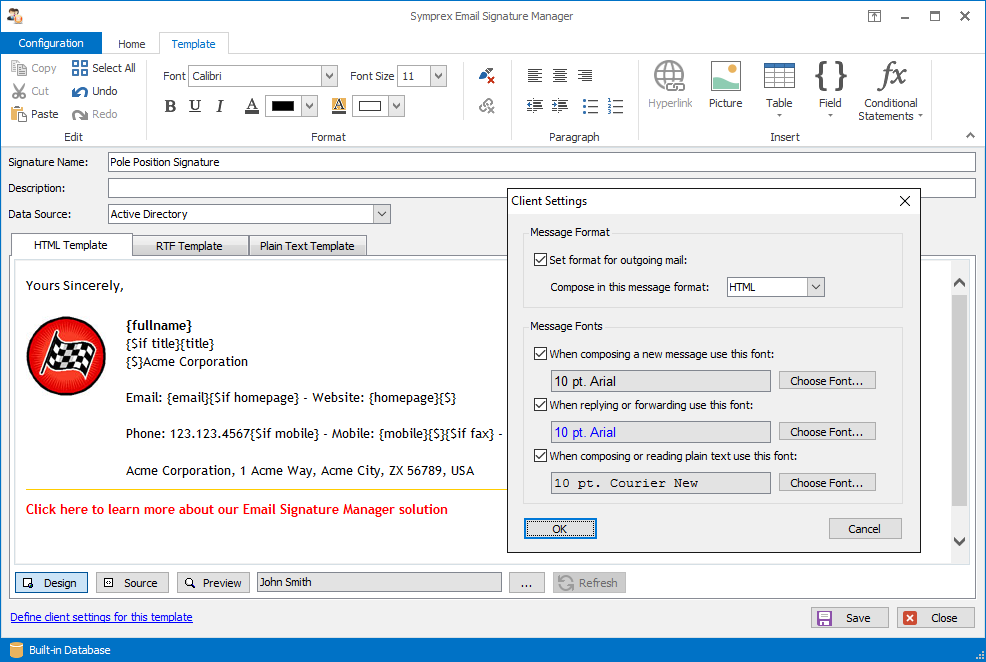Viewport: 986px width, 662px height.
Task: Apply Underline formatting
Action: (195, 106)
